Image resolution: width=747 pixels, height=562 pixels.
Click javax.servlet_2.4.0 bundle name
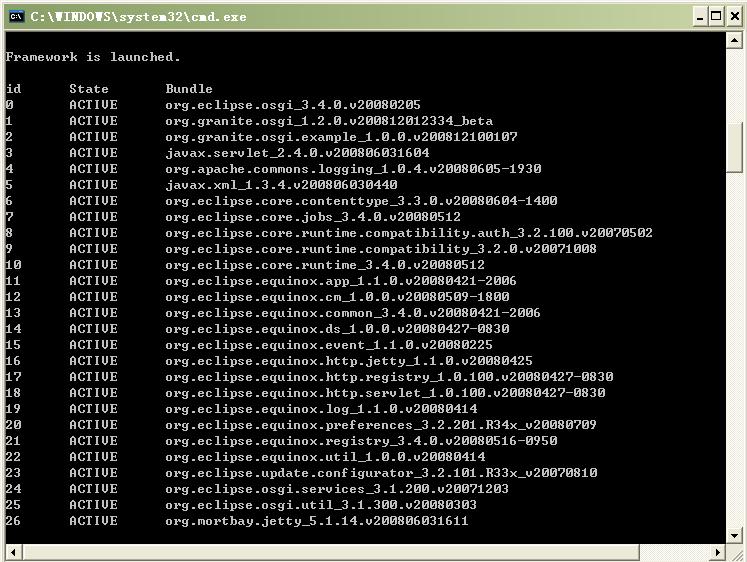point(297,153)
